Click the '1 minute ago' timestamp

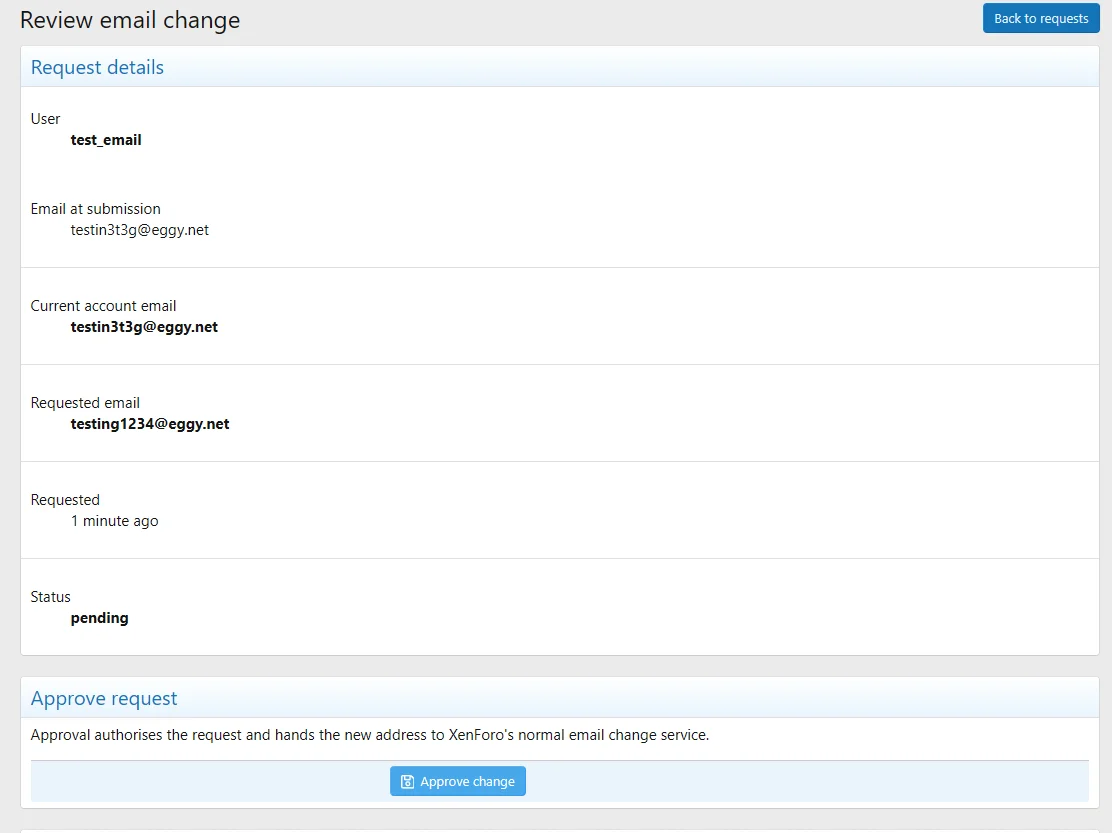[114, 521]
